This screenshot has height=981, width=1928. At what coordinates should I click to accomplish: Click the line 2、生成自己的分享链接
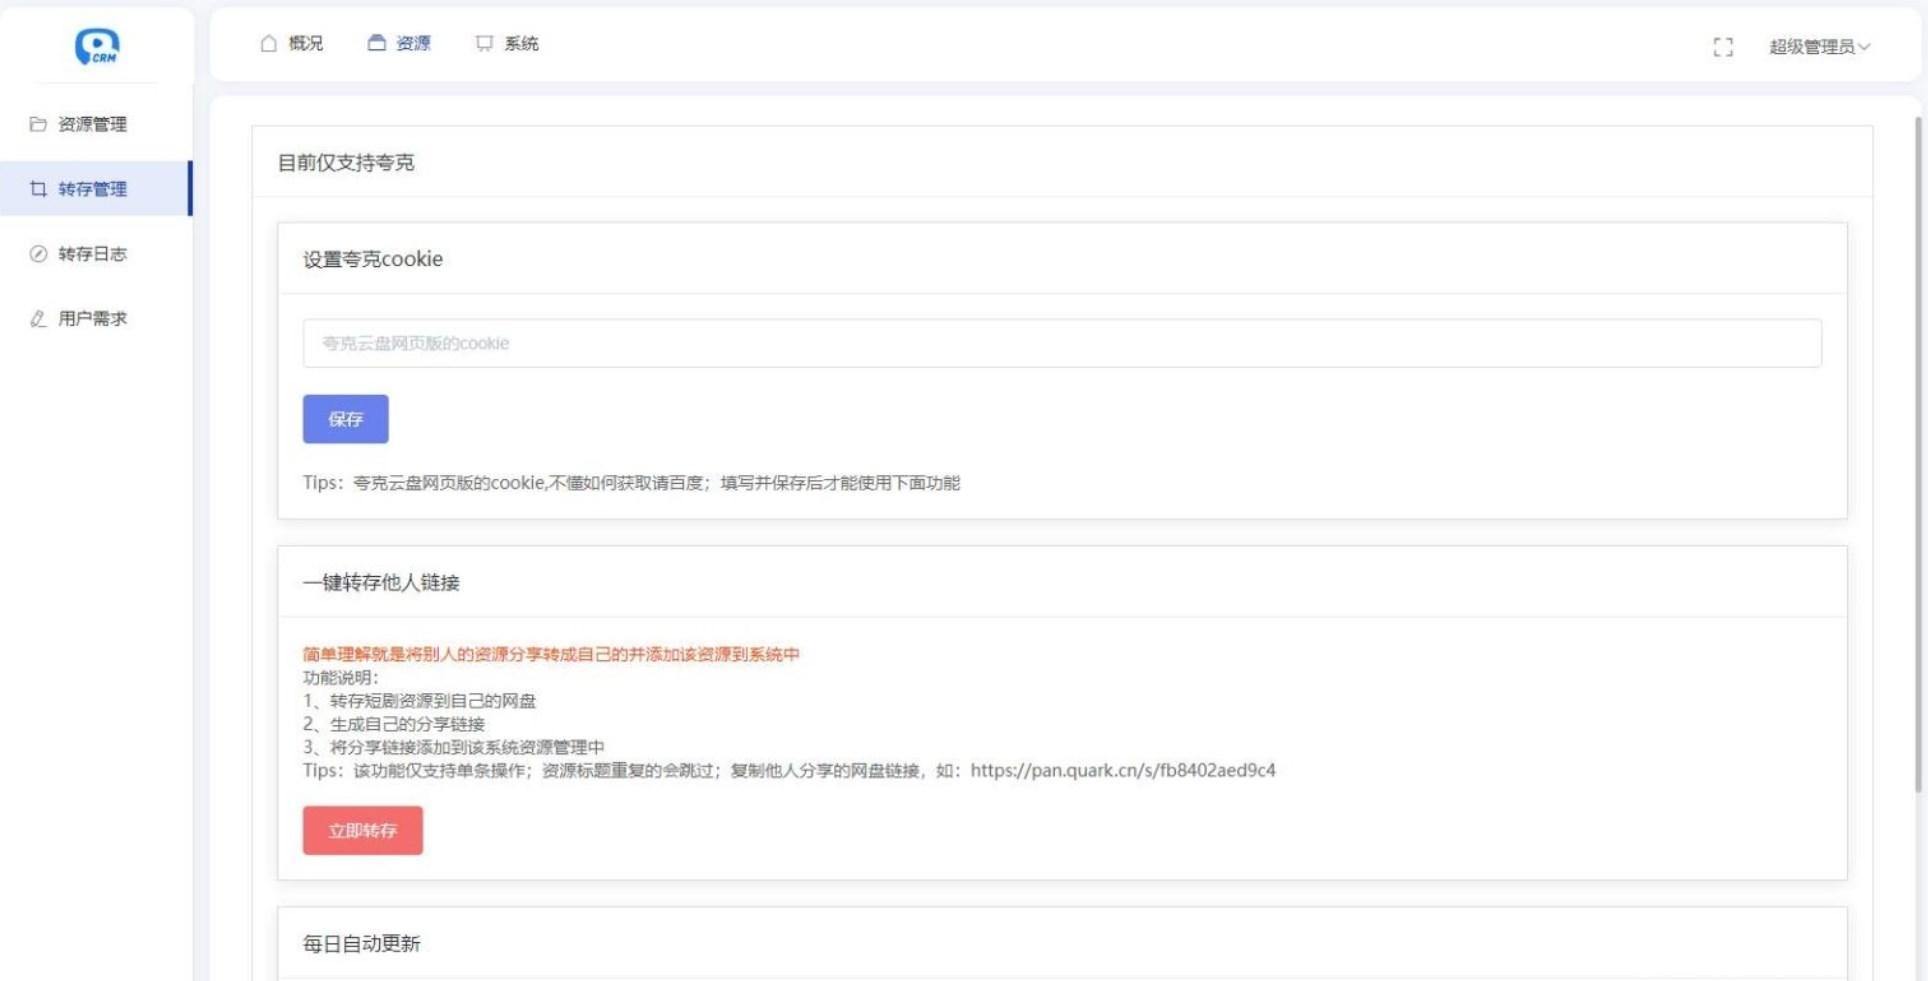pos(394,724)
